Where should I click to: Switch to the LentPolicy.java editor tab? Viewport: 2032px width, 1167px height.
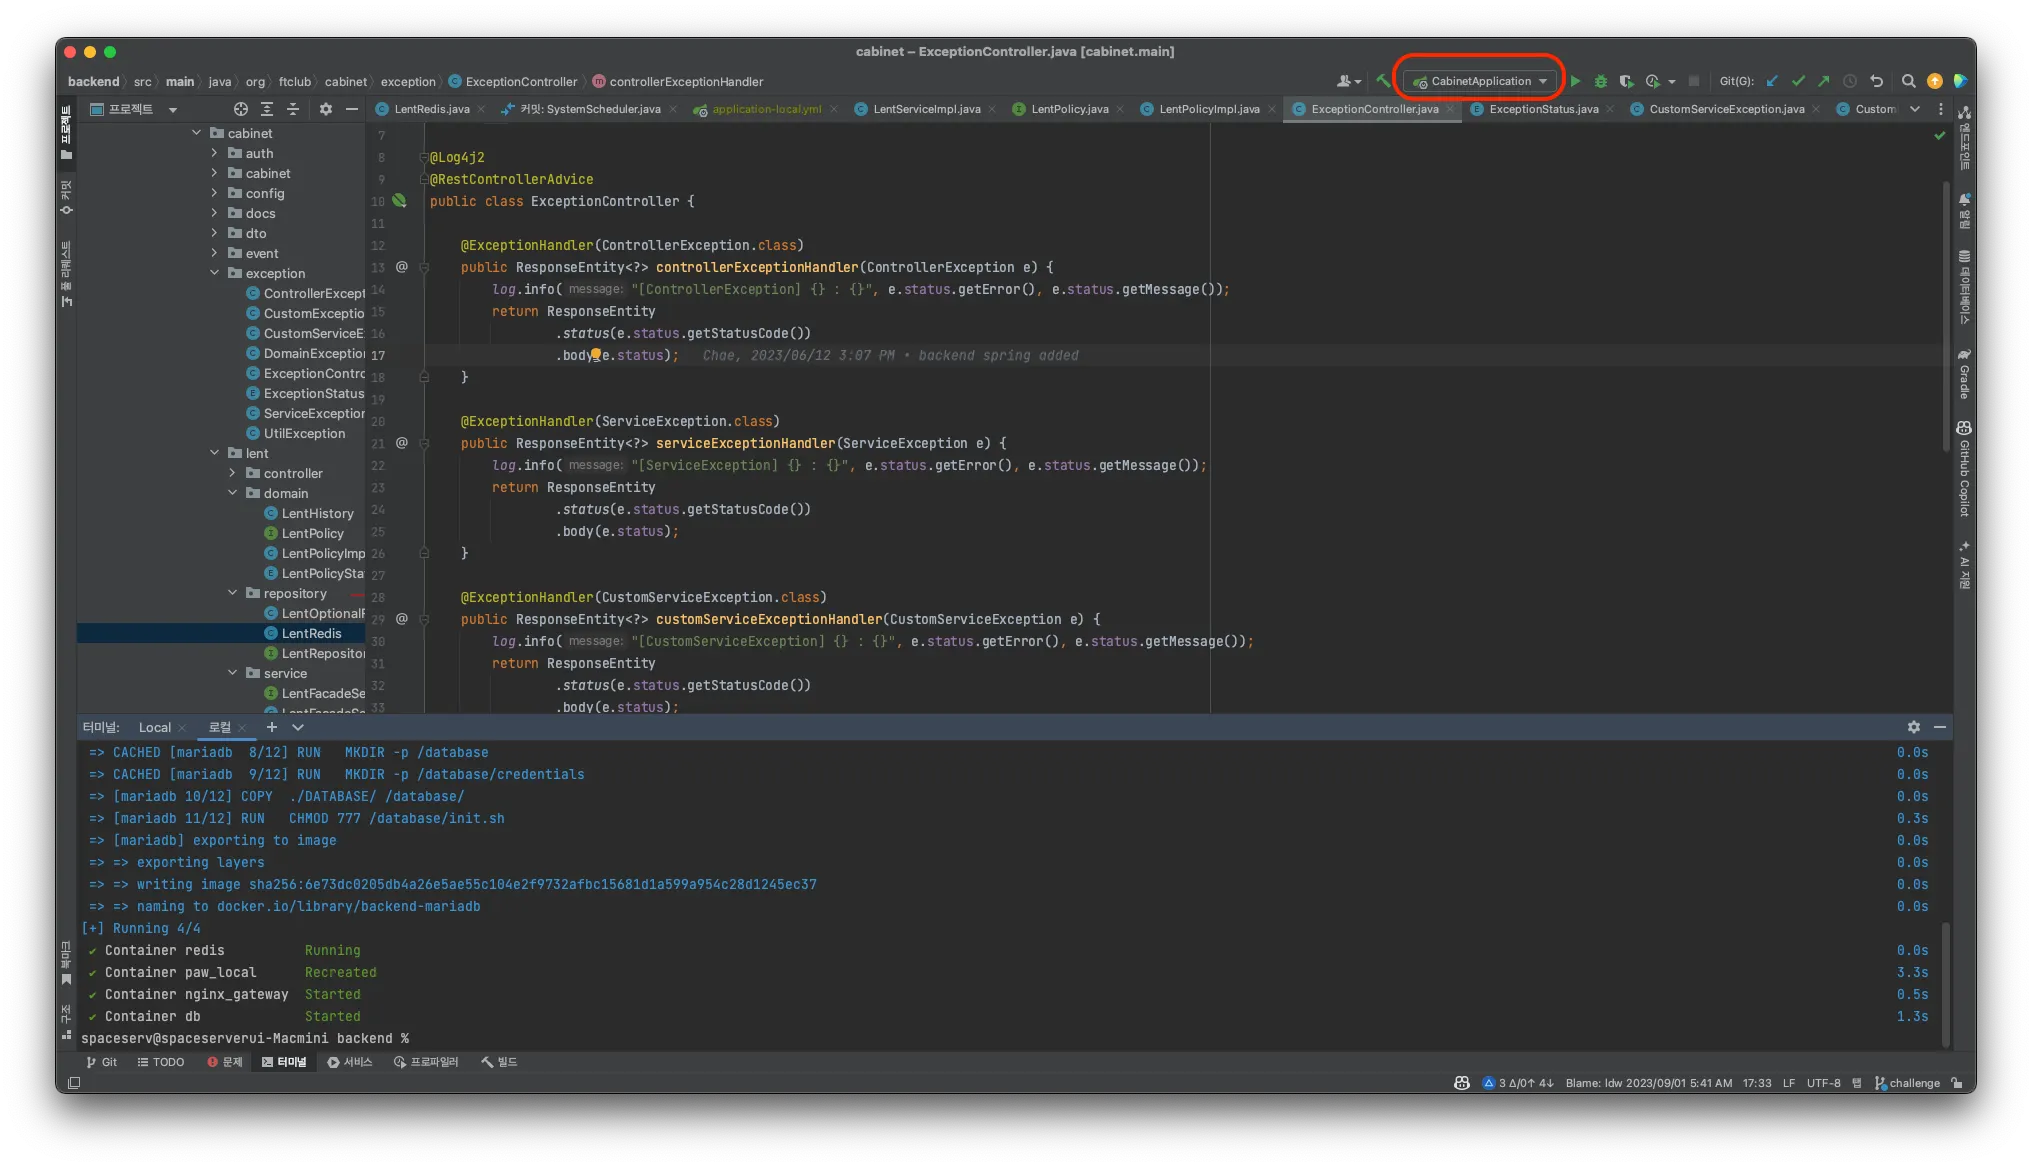1069,109
